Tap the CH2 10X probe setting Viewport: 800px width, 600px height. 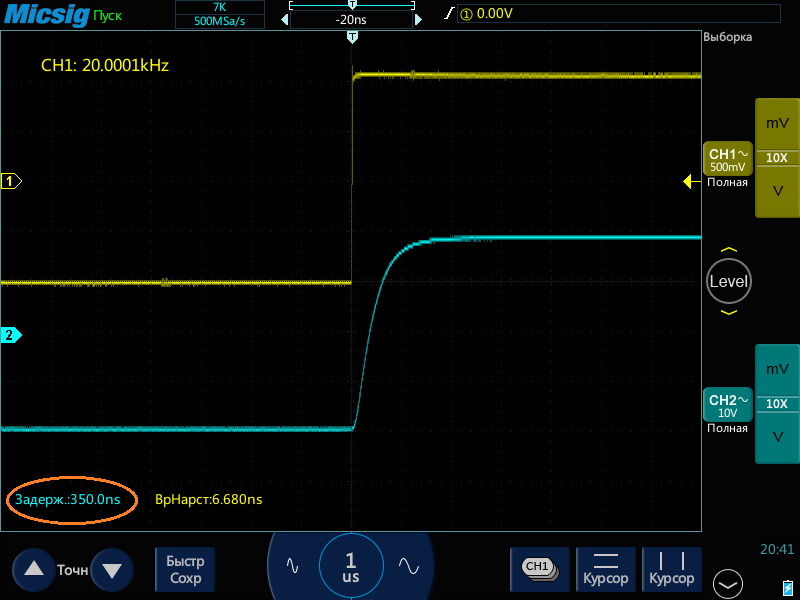point(777,404)
